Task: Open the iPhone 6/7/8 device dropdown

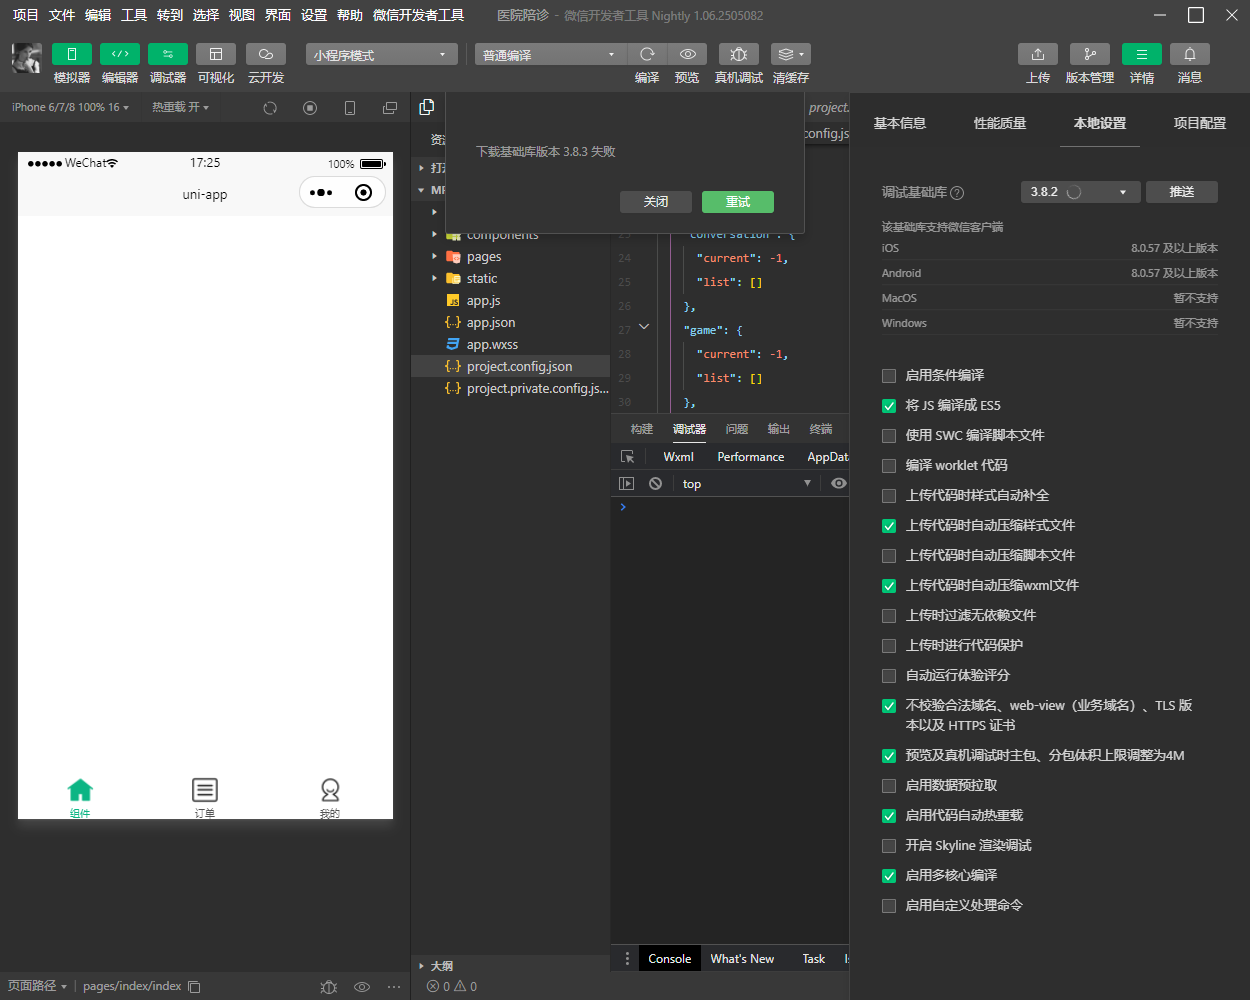Action: tap(70, 107)
